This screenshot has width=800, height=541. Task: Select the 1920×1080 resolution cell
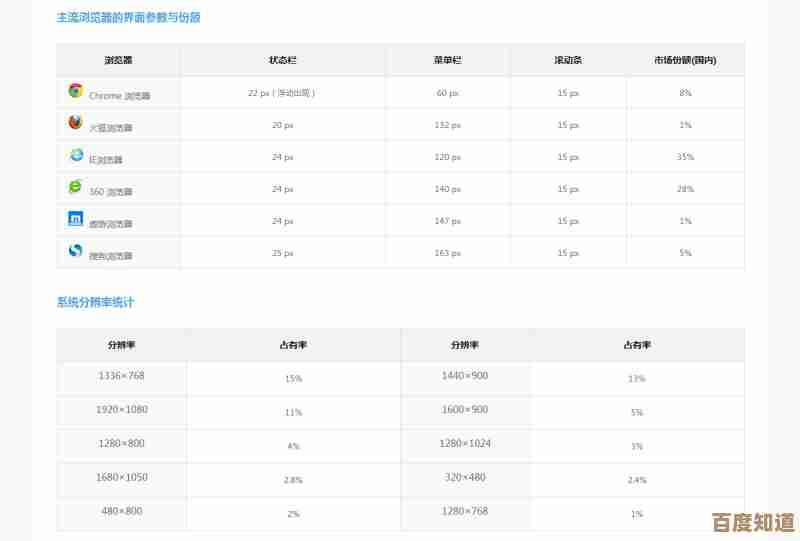click(122, 410)
